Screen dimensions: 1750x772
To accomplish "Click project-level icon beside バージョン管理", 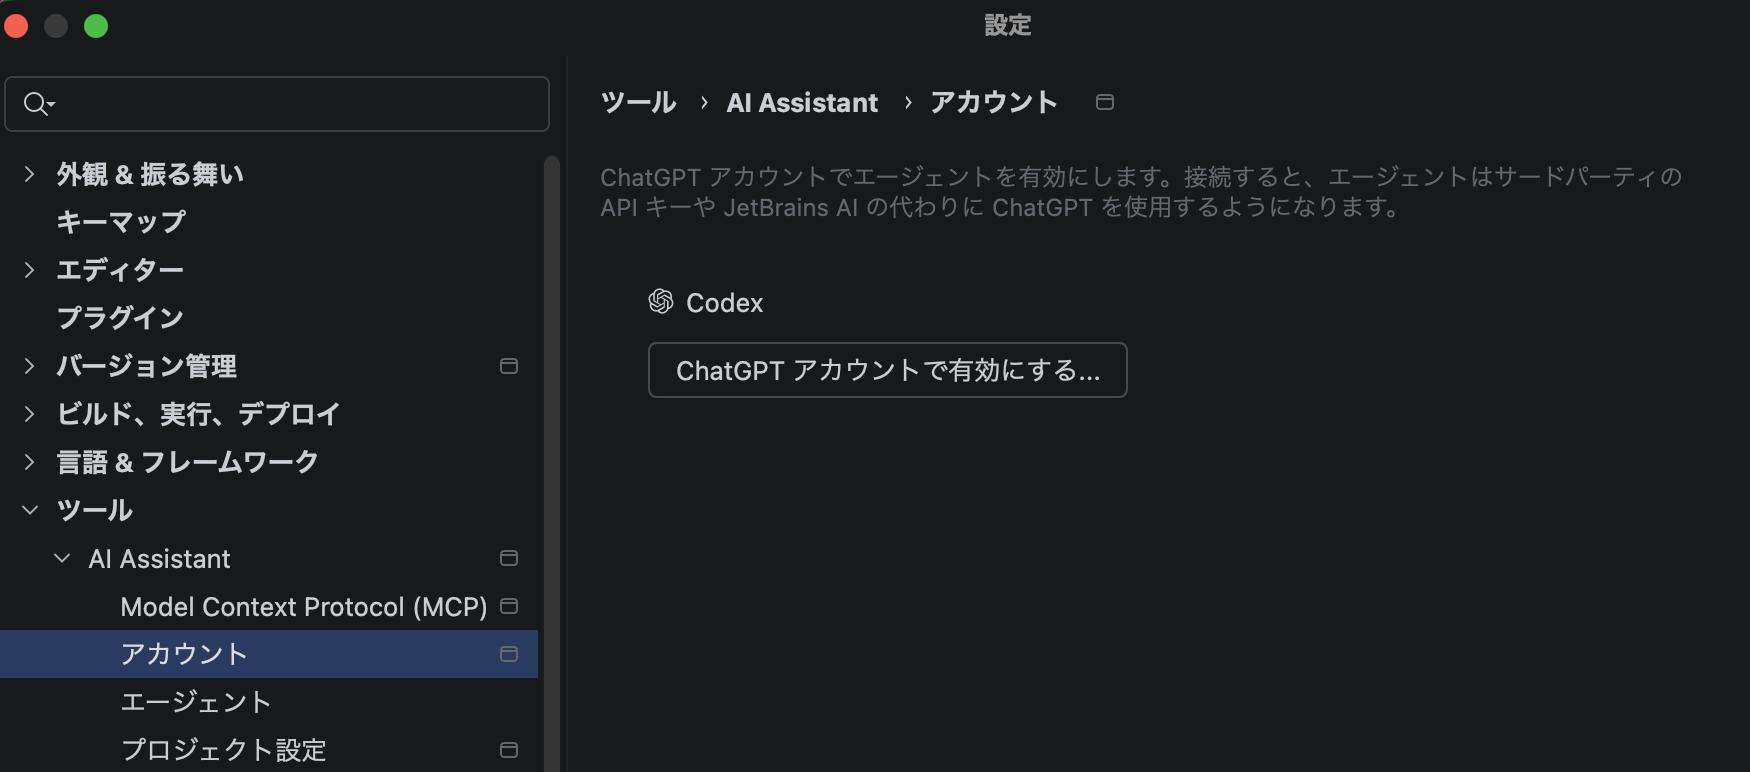I will [x=509, y=366].
